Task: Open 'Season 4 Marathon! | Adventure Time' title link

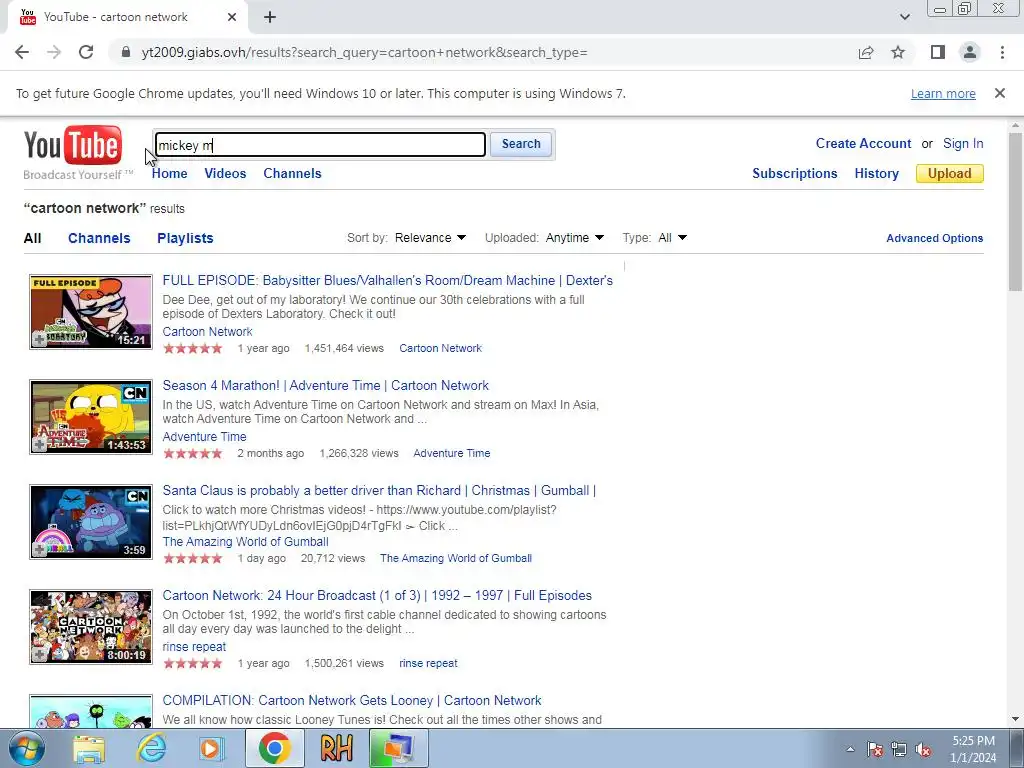Action: [x=326, y=385]
